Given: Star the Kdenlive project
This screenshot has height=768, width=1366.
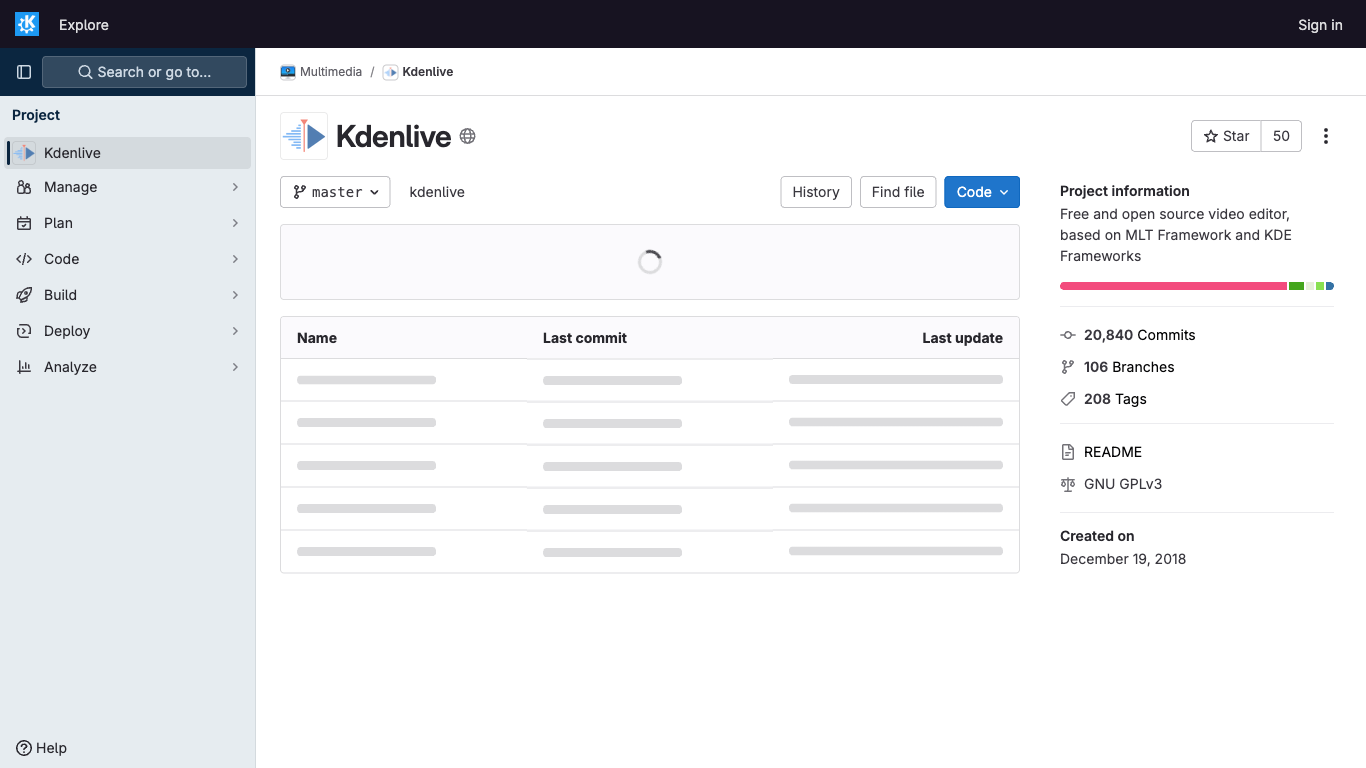Looking at the screenshot, I should [x=1226, y=136].
